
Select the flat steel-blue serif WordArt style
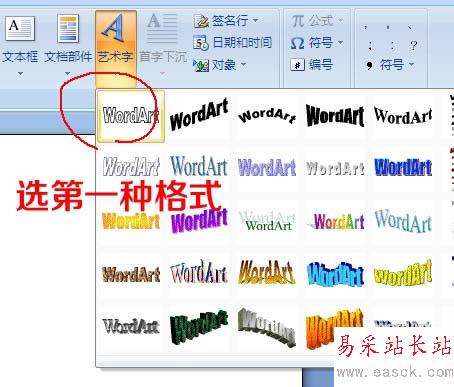tap(199, 166)
